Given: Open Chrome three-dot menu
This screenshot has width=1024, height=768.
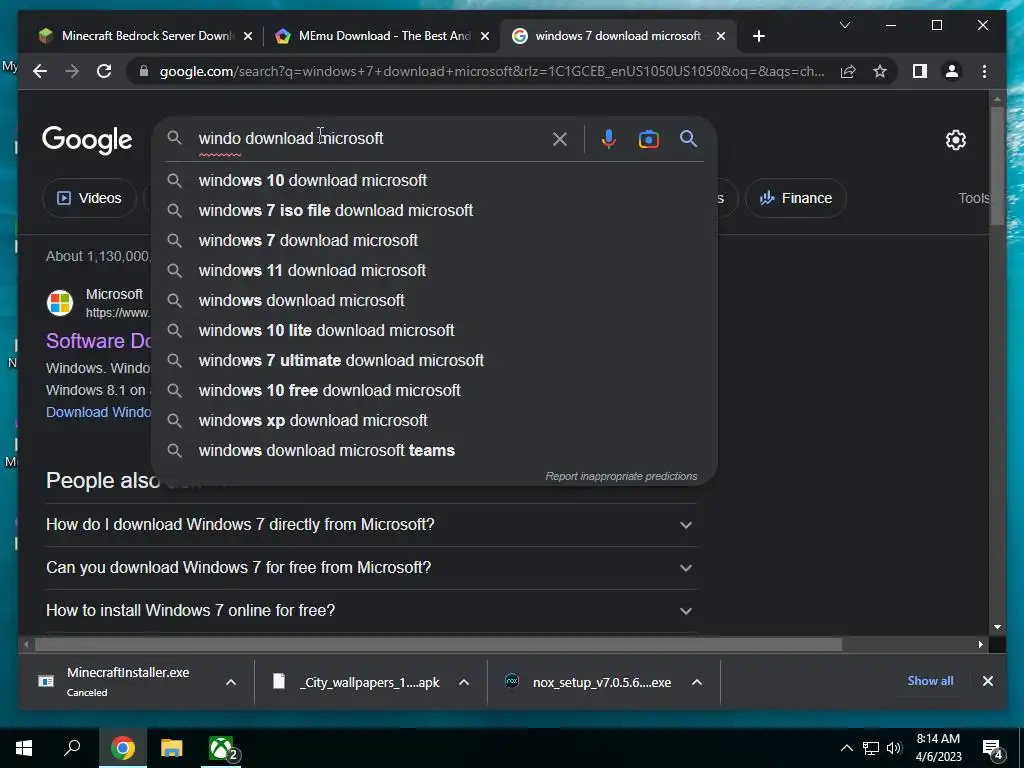Looking at the screenshot, I should [984, 71].
